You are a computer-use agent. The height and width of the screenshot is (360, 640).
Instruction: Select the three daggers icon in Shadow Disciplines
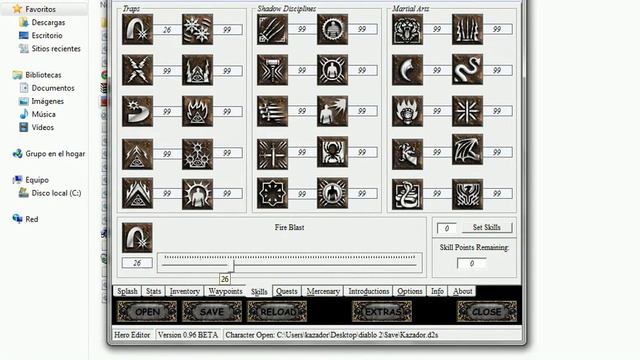click(x=272, y=111)
